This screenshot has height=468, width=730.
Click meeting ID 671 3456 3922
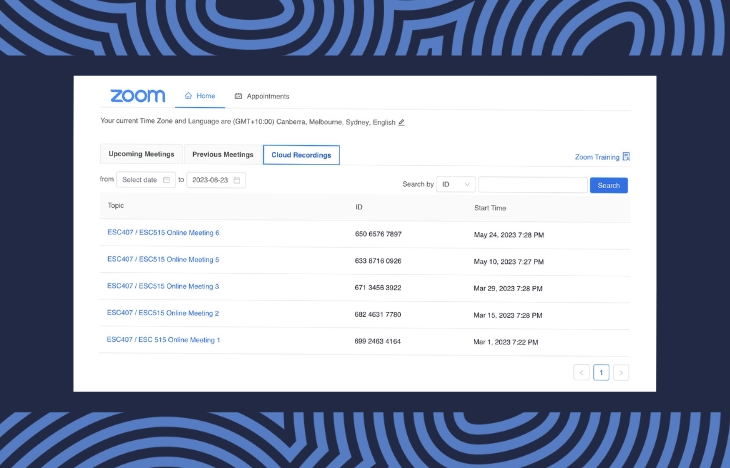pyautogui.click(x=378, y=288)
